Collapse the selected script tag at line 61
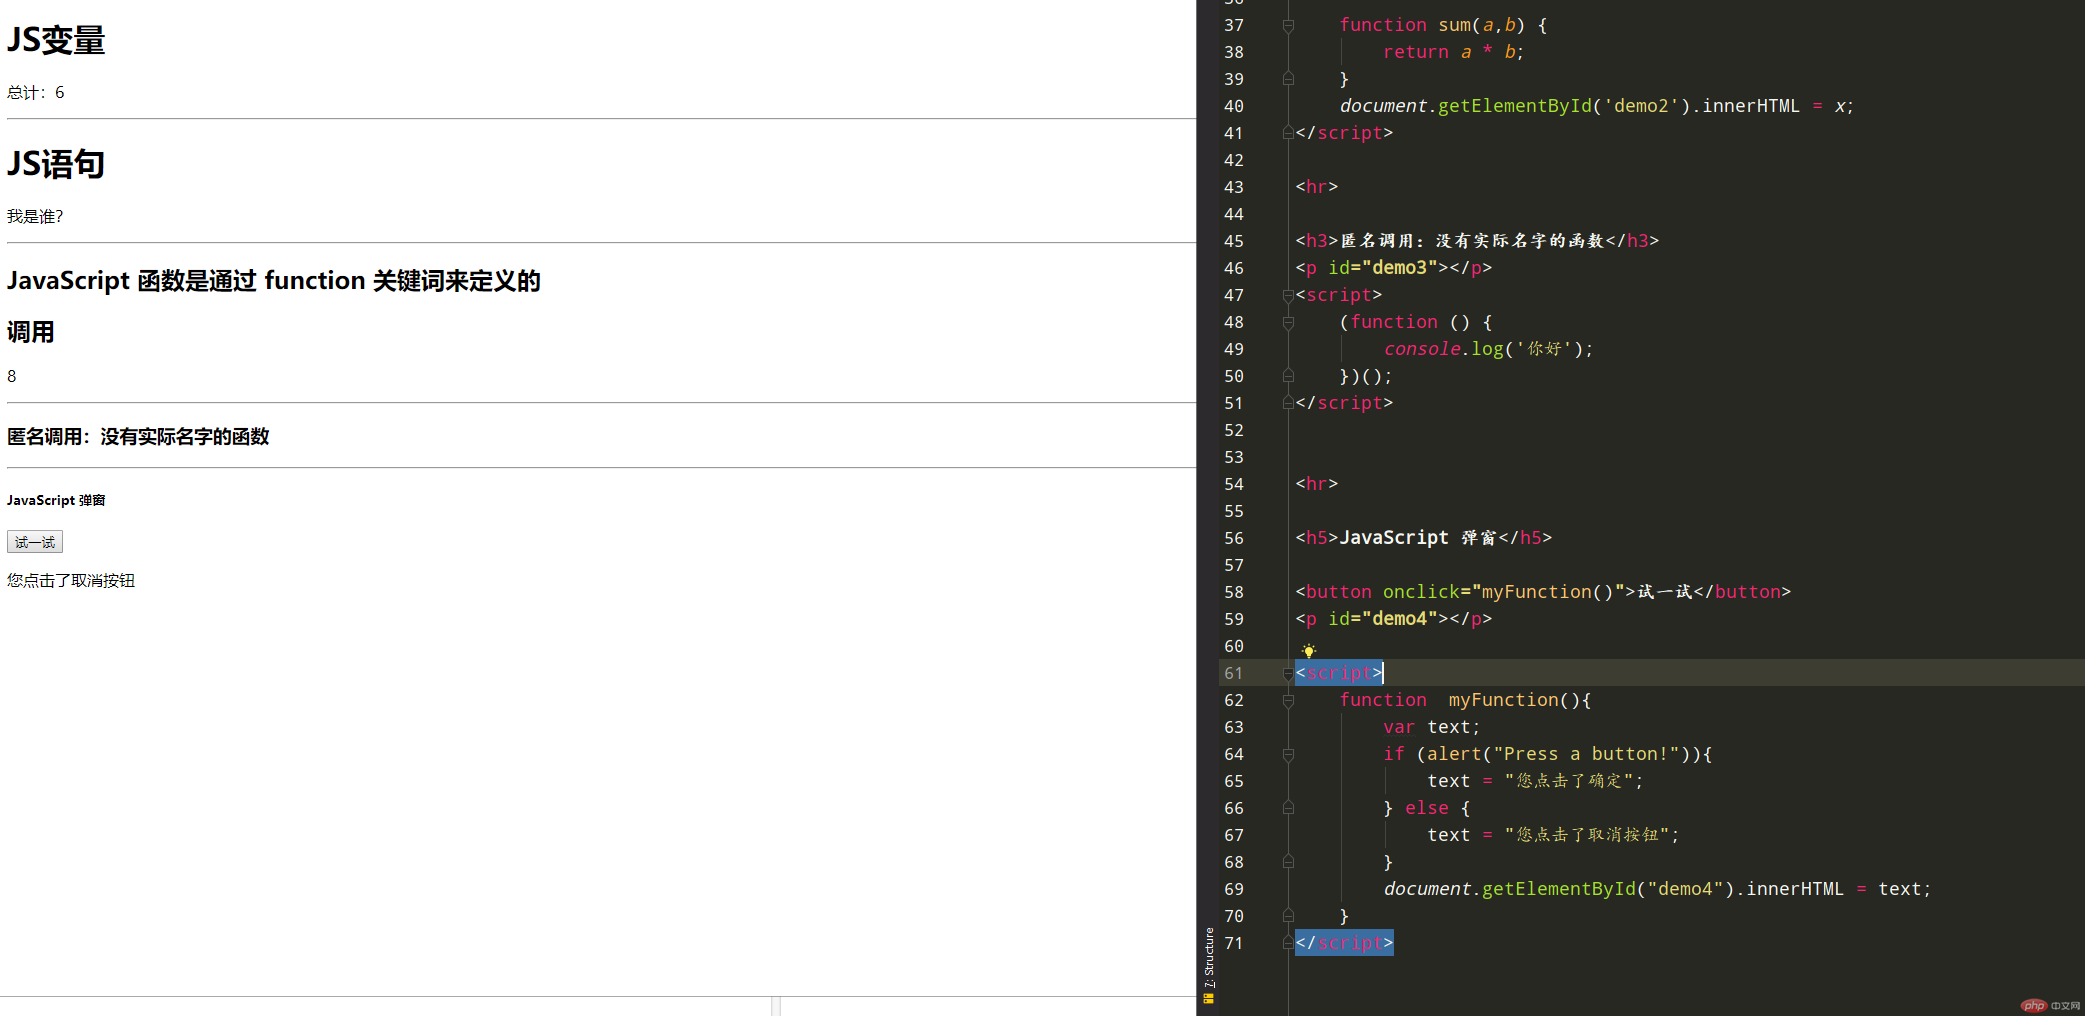The height and width of the screenshot is (1016, 2085). point(1288,673)
